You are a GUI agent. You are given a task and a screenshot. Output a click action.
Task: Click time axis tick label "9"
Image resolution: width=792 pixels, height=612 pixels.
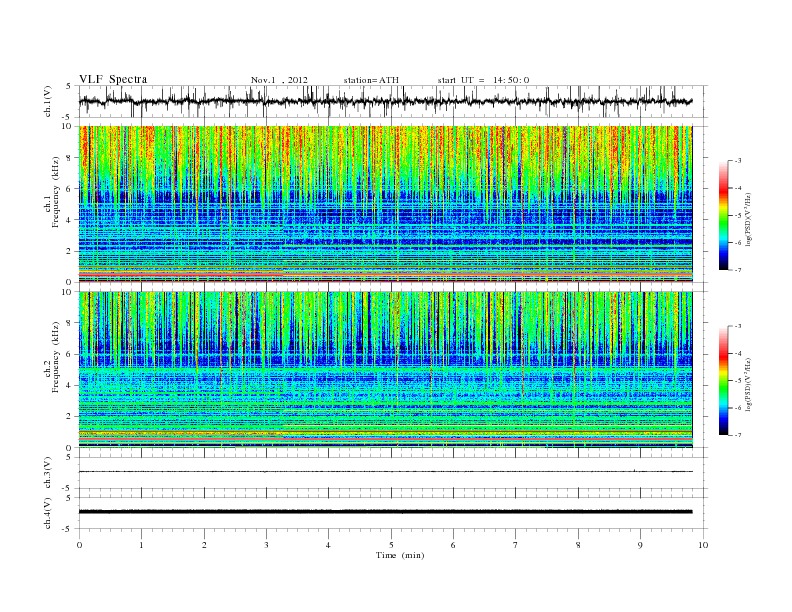(x=640, y=545)
